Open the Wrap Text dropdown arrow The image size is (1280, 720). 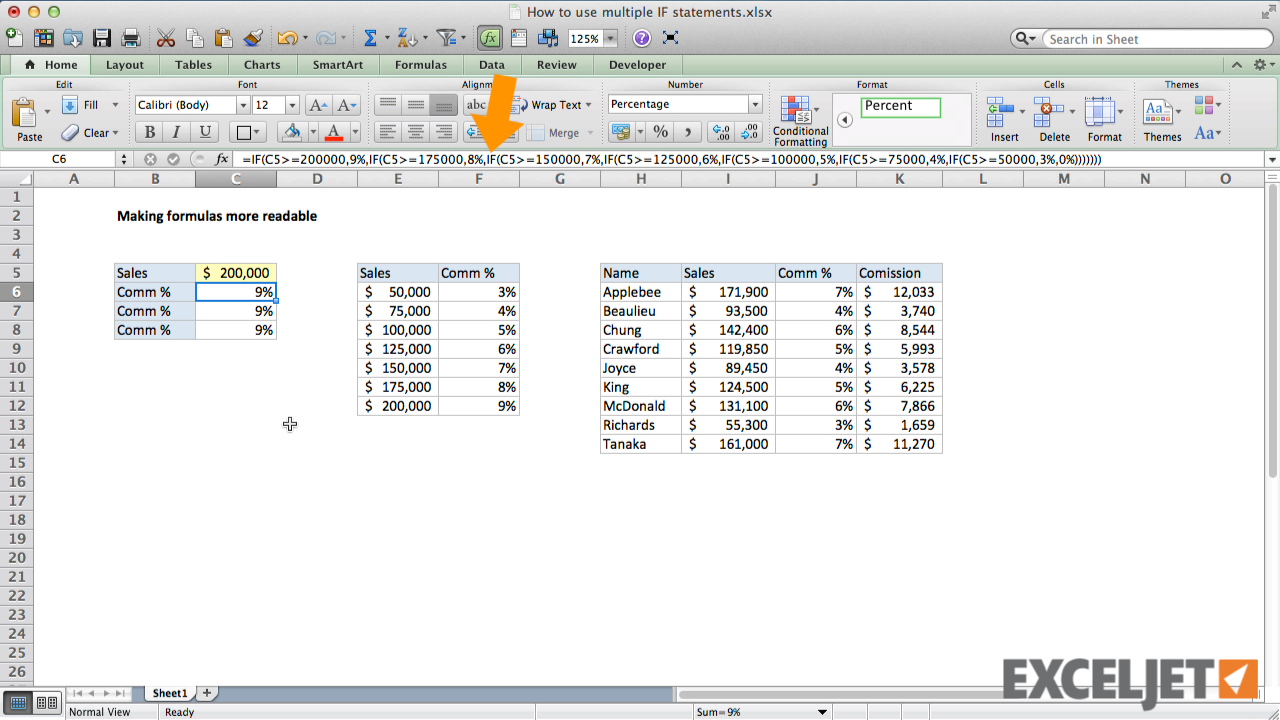coord(588,105)
